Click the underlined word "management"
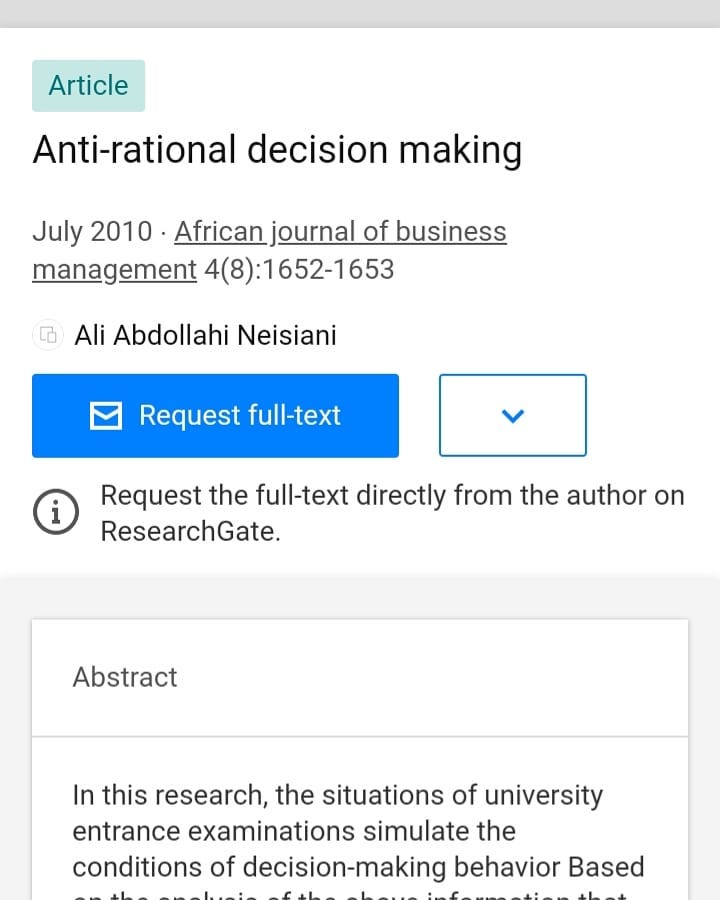This screenshot has width=720, height=900. (x=114, y=270)
